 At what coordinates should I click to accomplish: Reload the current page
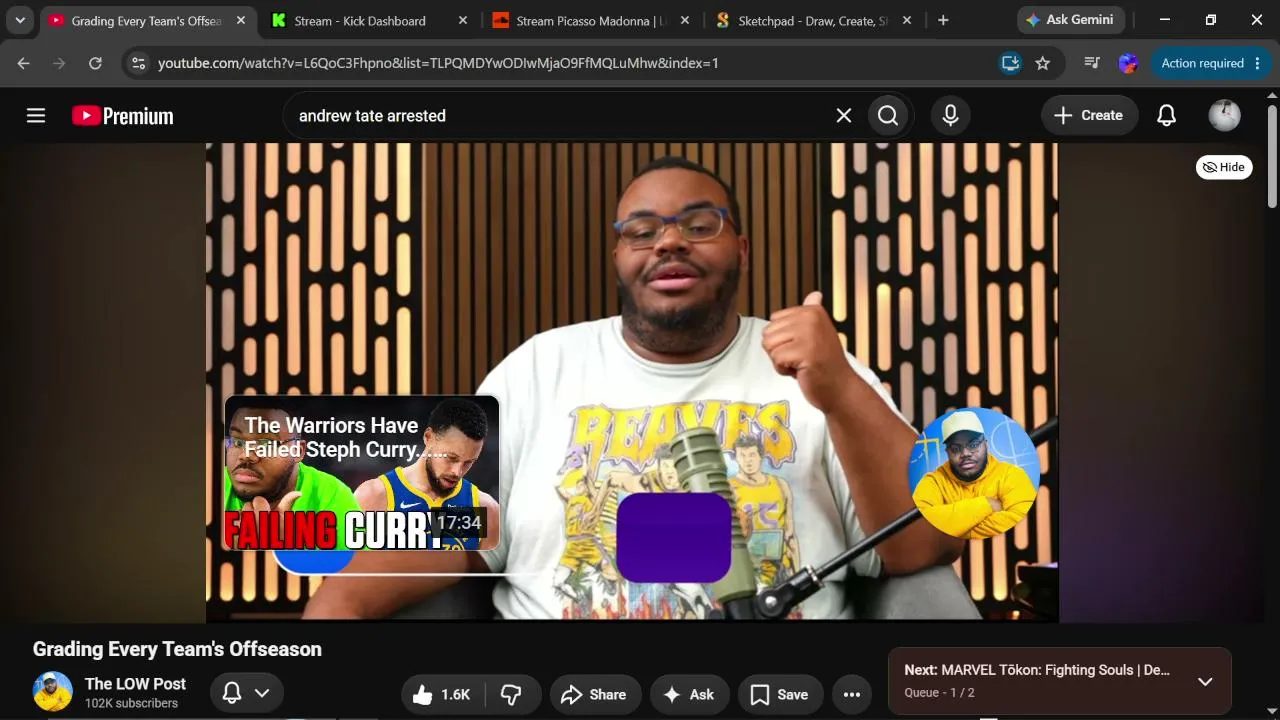point(95,63)
